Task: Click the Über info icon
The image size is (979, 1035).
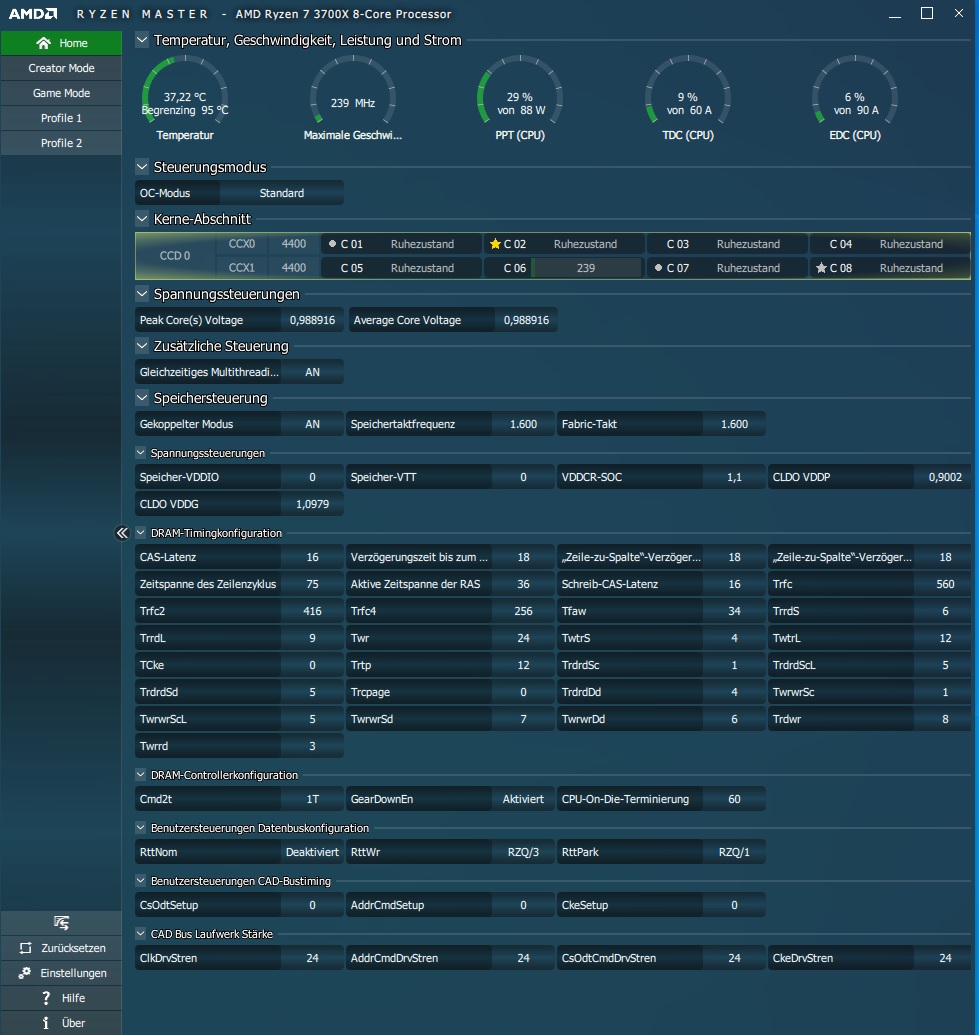Action: click(46, 1023)
